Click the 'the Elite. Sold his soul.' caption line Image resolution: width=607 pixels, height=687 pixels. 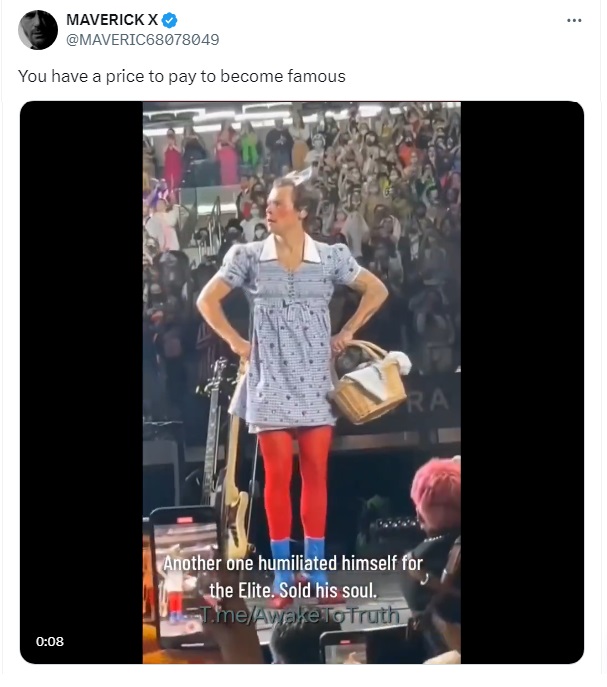point(293,590)
